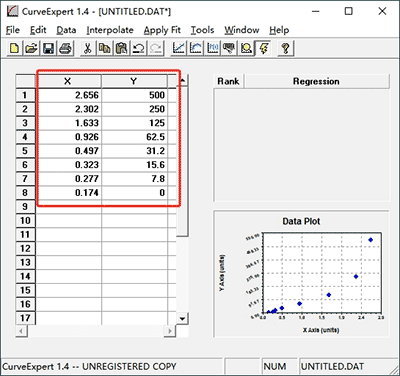
Task: Open the Window menu
Action: click(x=242, y=30)
